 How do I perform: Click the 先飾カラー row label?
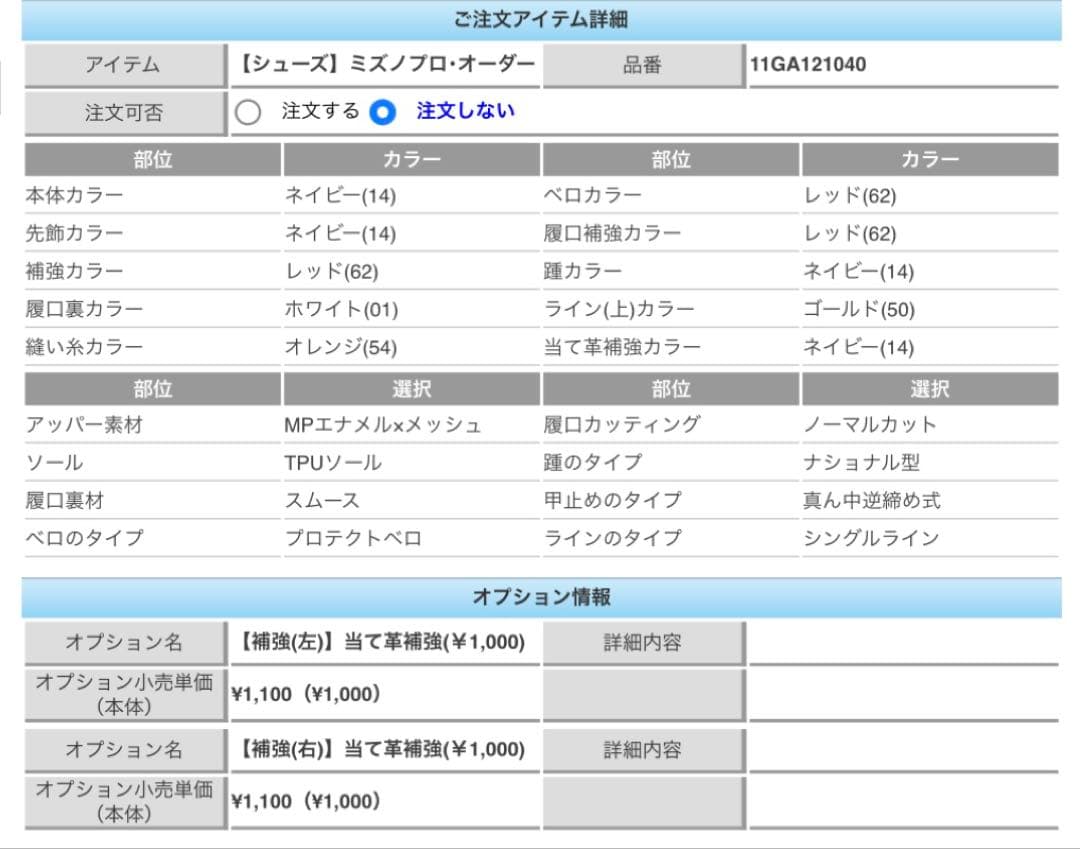[x=74, y=233]
